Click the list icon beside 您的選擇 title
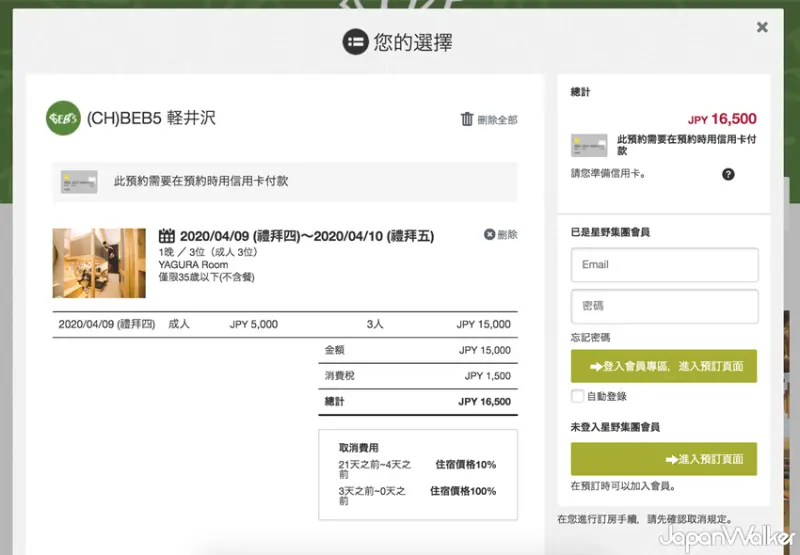 coord(355,42)
